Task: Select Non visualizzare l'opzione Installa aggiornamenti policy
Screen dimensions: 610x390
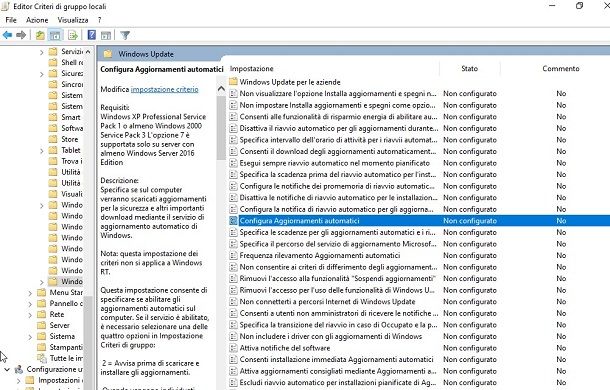Action: [338, 93]
